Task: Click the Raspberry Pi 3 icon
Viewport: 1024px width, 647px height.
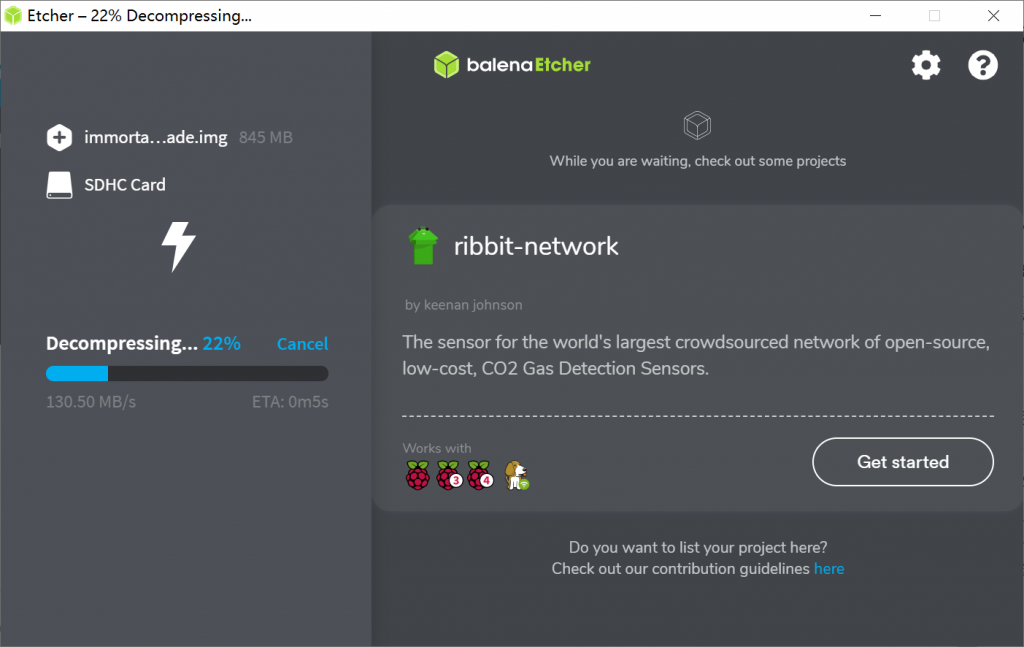Action: (449, 475)
